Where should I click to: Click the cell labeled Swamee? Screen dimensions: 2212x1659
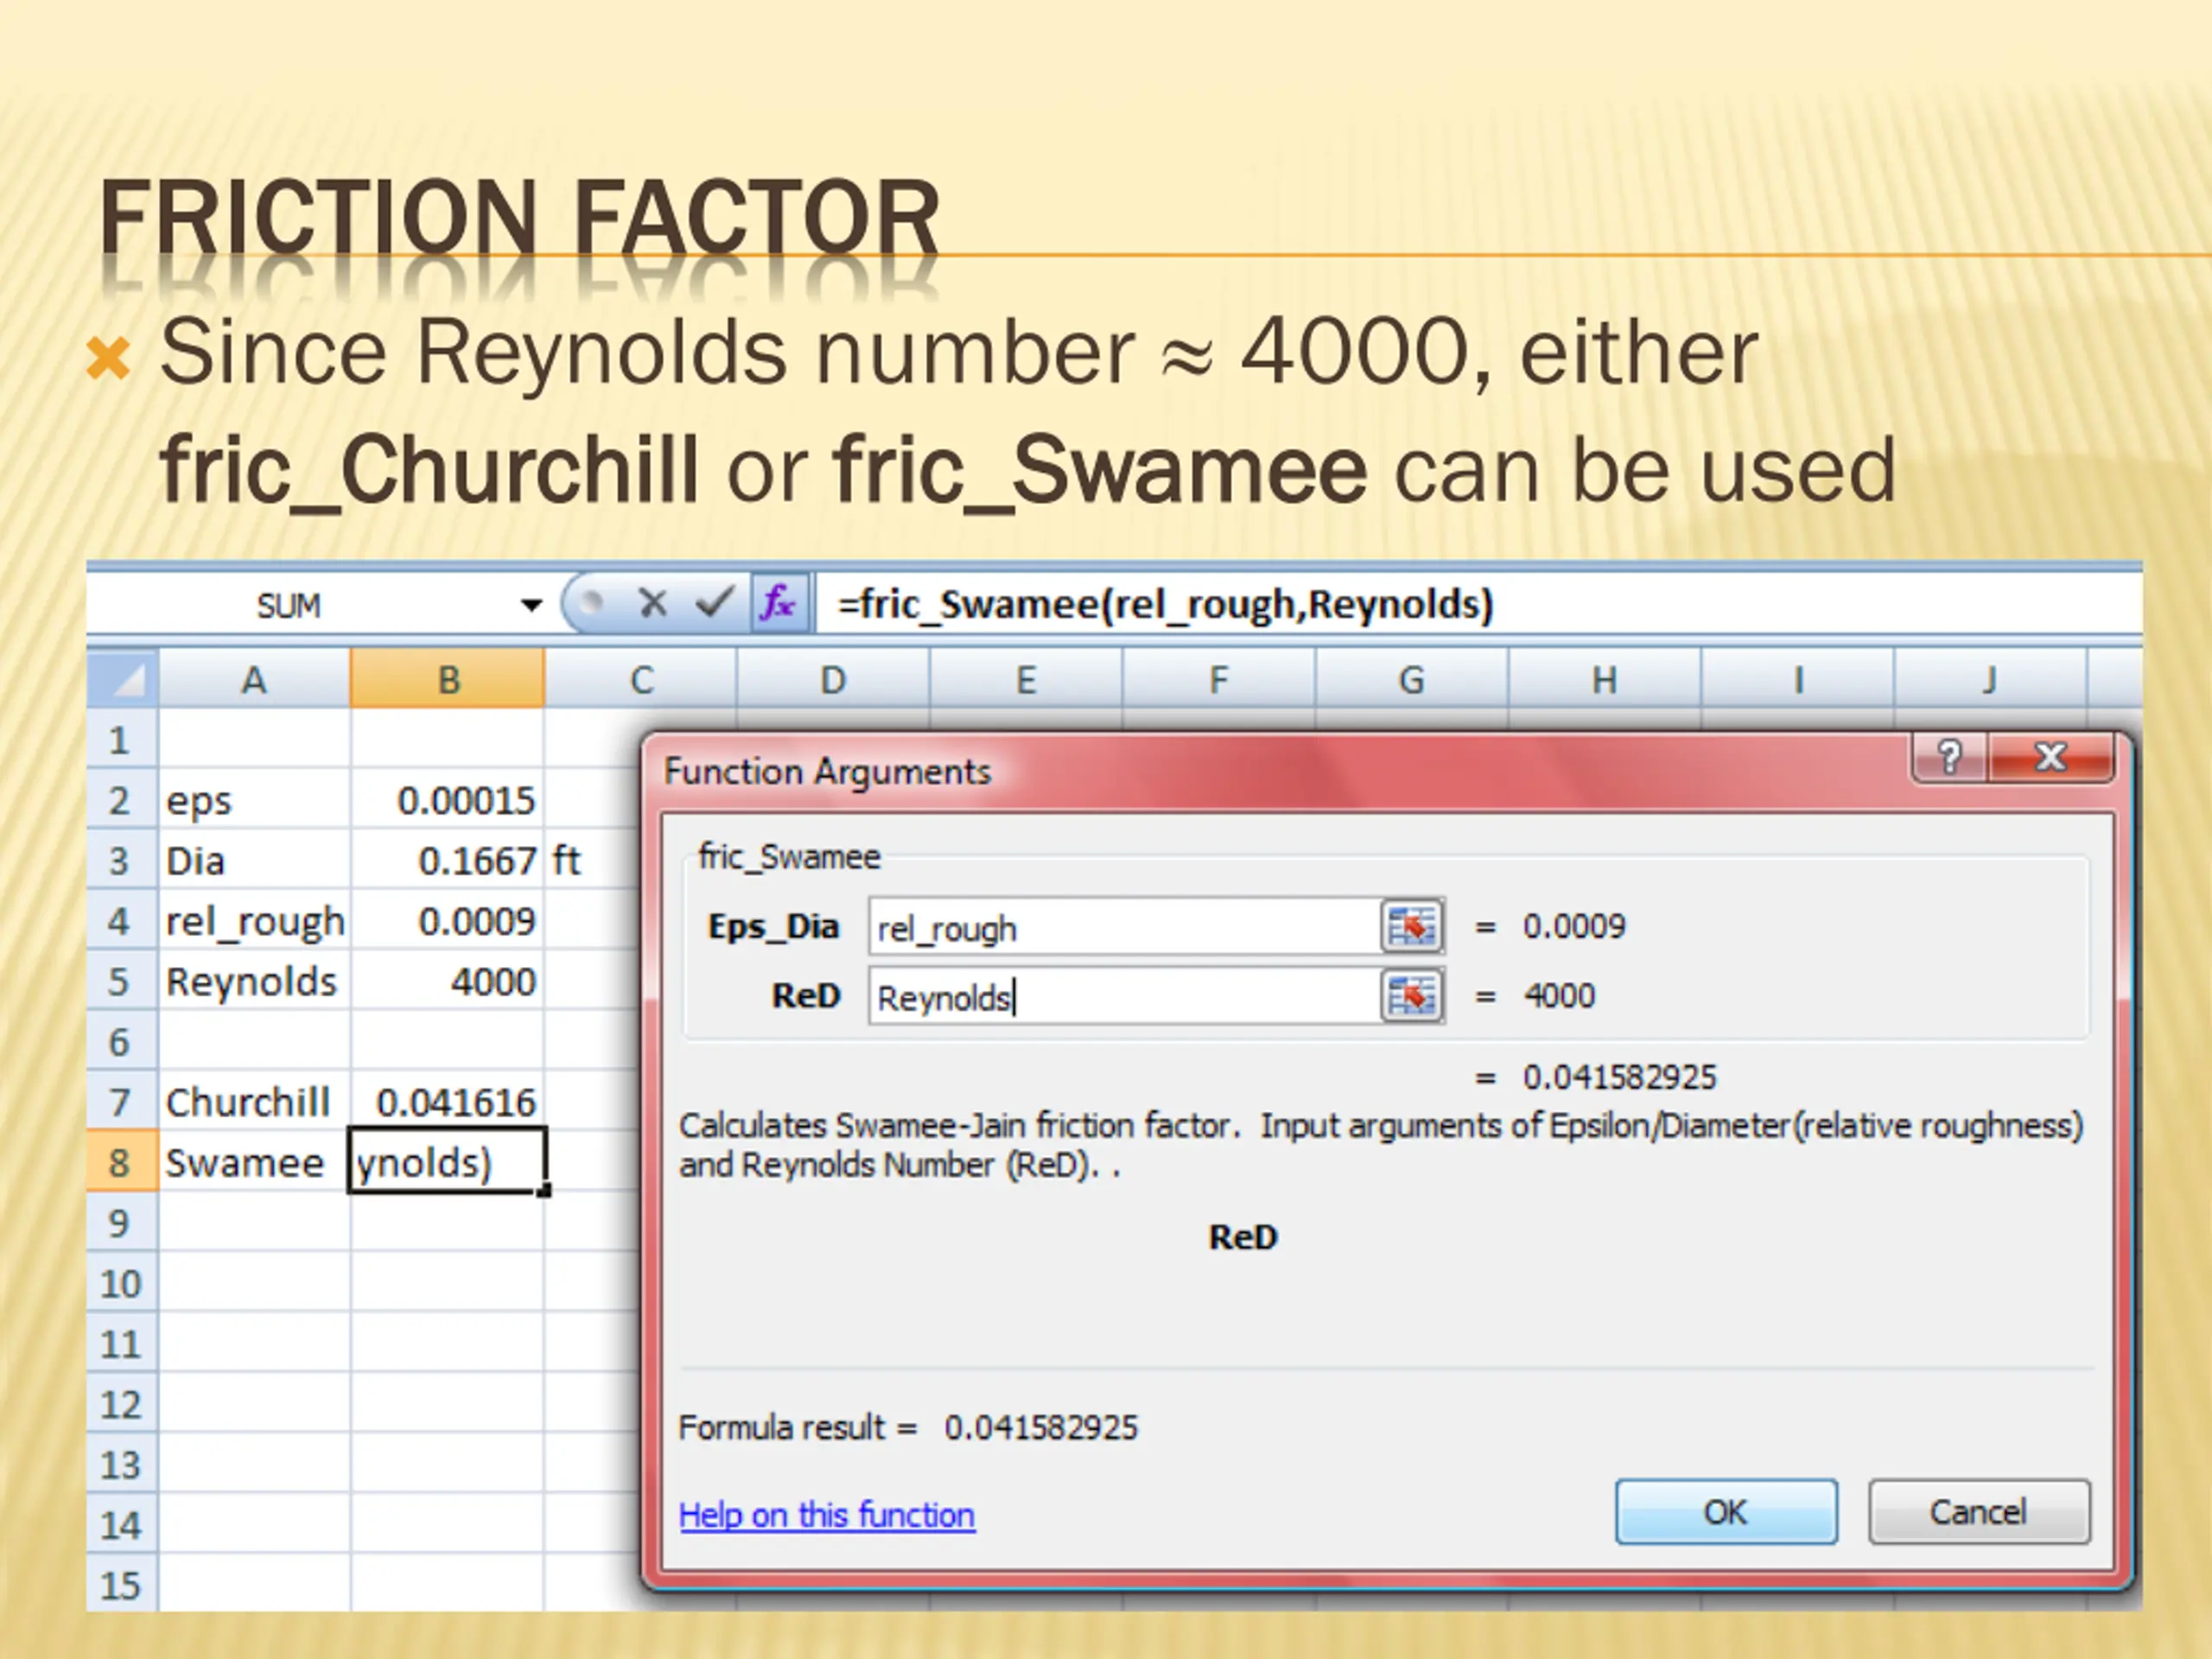coord(254,1162)
